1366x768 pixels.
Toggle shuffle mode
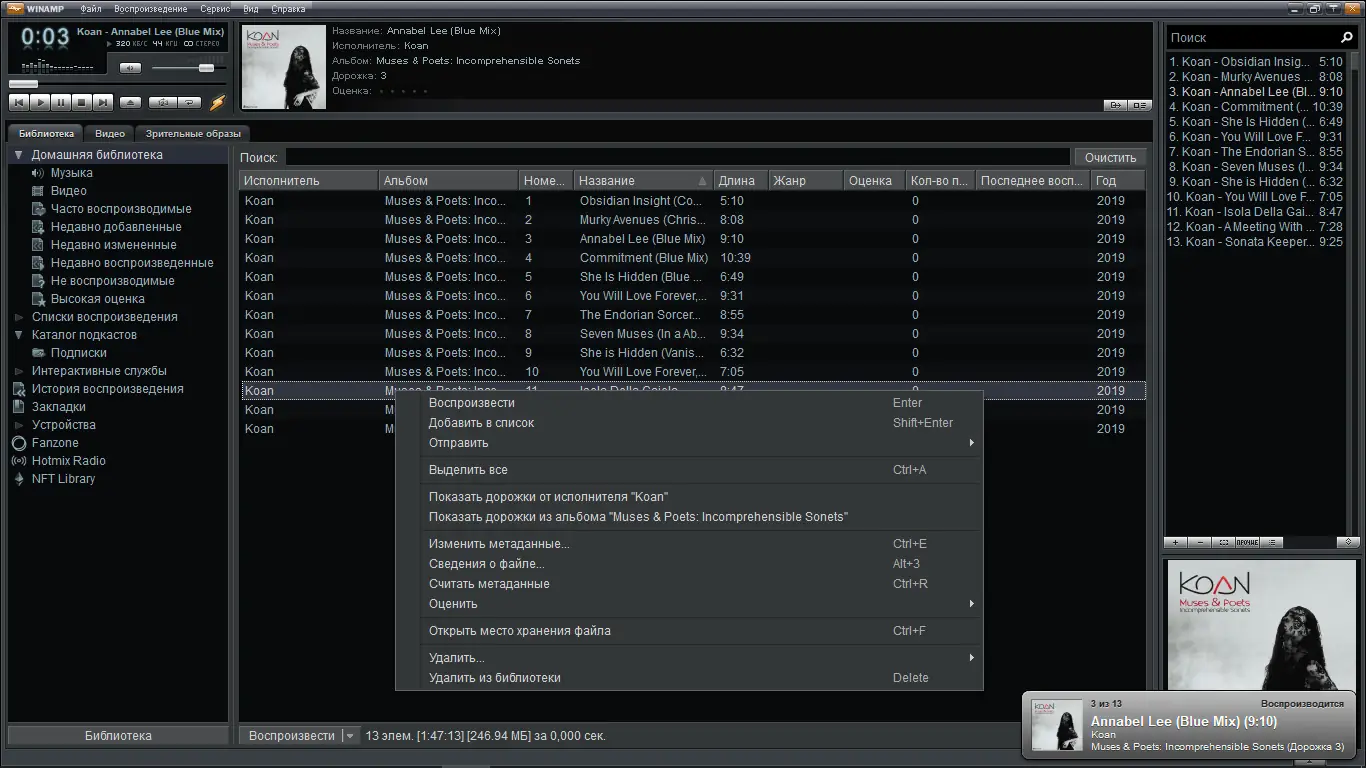[x=162, y=102]
